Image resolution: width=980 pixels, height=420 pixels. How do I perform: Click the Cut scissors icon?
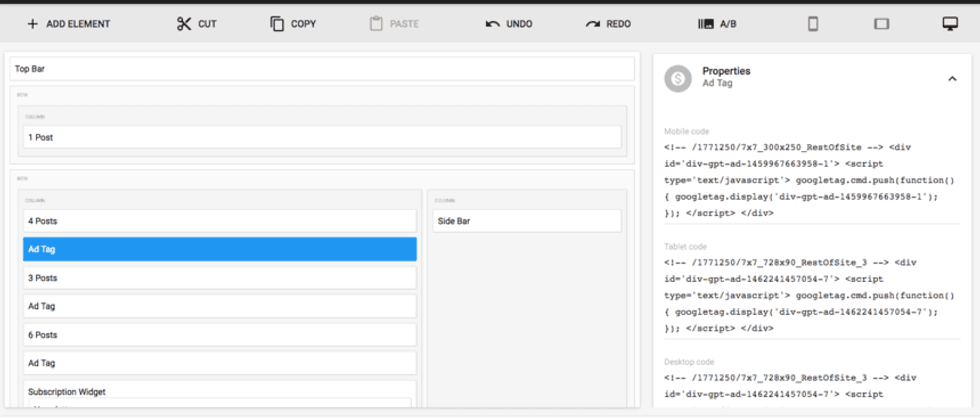click(x=184, y=24)
